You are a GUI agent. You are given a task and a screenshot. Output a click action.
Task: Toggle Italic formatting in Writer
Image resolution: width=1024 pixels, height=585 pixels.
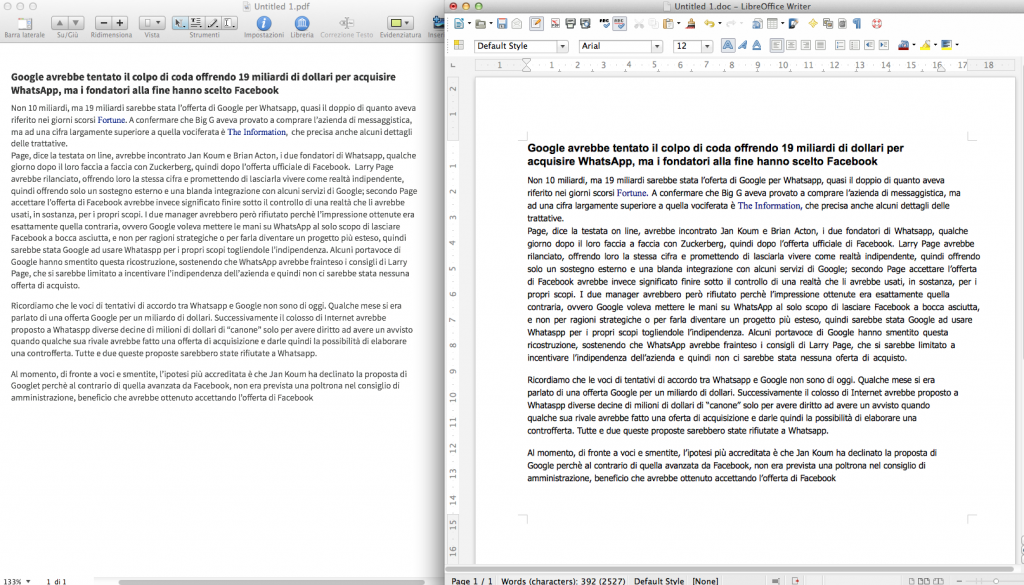[743, 45]
